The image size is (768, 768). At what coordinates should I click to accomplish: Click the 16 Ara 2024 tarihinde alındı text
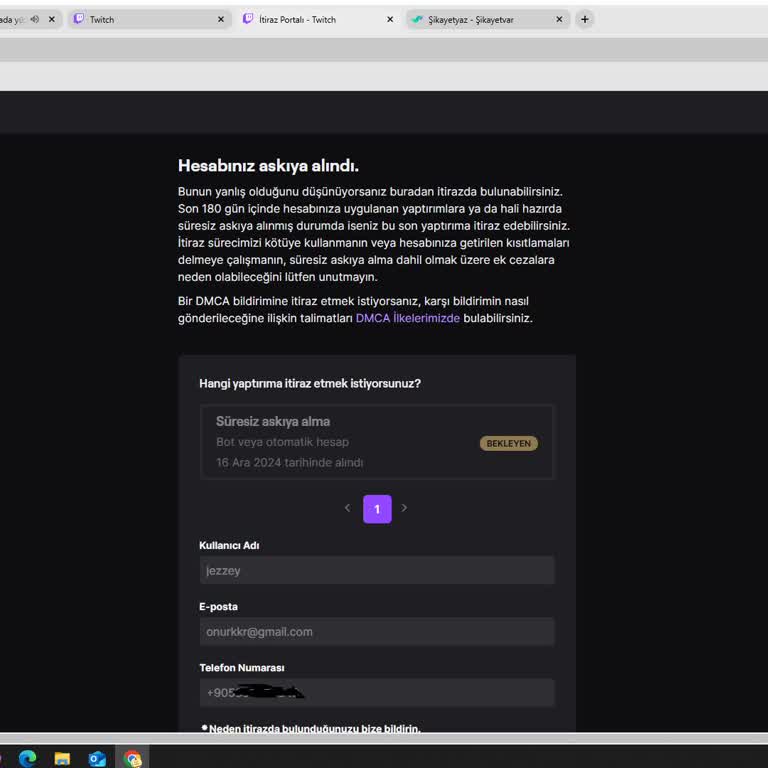(289, 462)
